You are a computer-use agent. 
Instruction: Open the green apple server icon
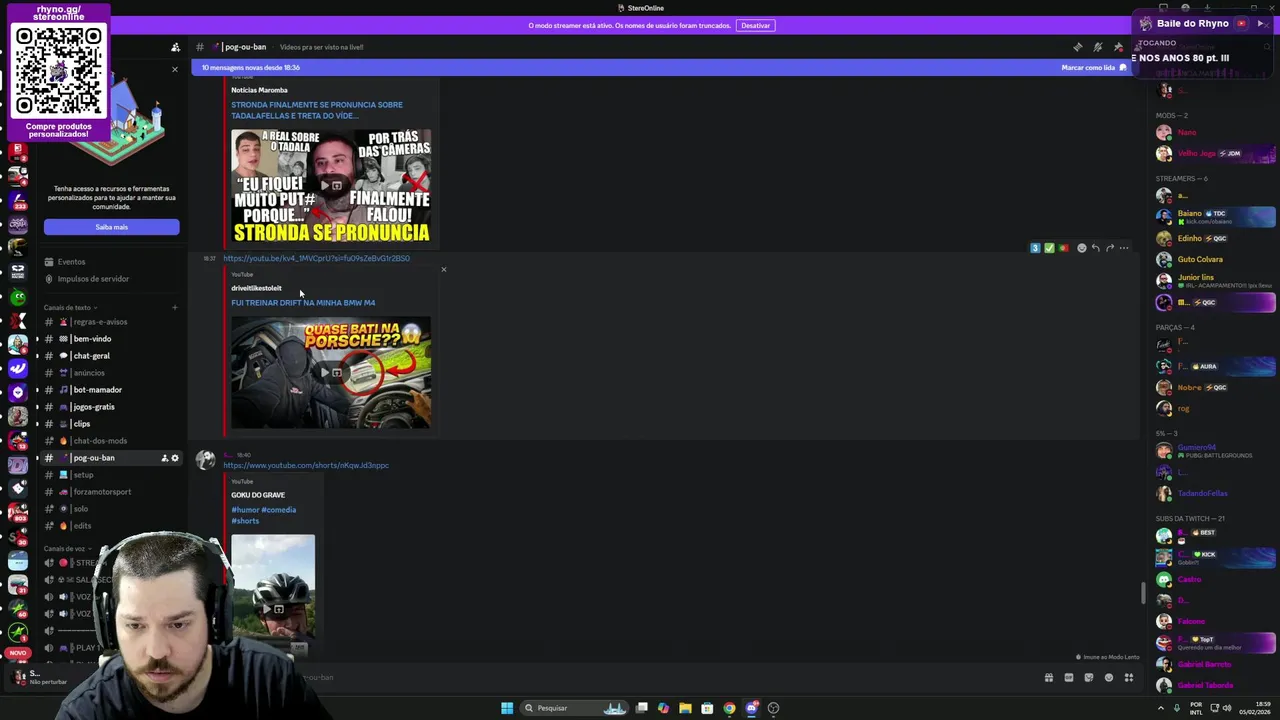coord(17,296)
